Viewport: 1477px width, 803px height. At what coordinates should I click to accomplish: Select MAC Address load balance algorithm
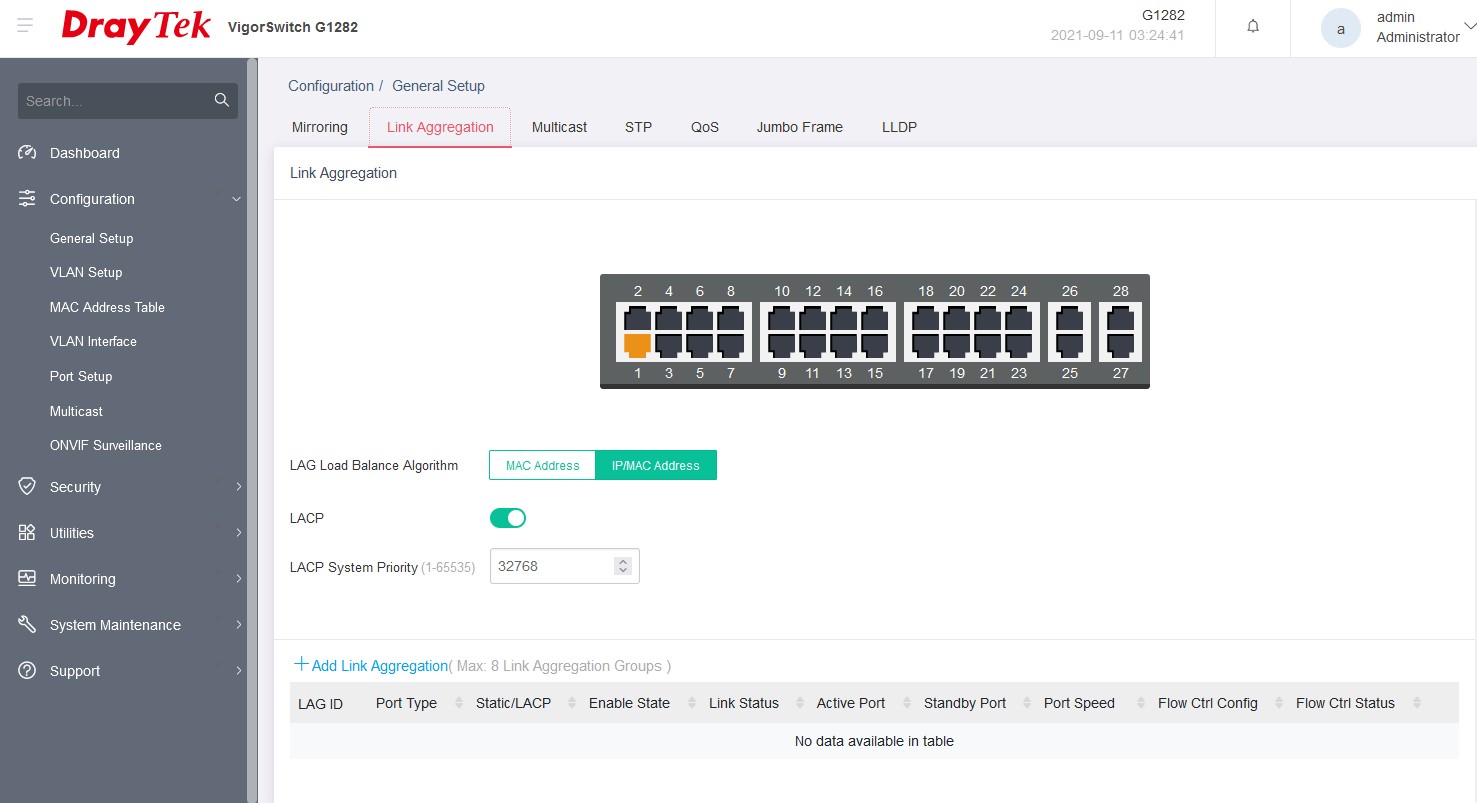(x=542, y=465)
